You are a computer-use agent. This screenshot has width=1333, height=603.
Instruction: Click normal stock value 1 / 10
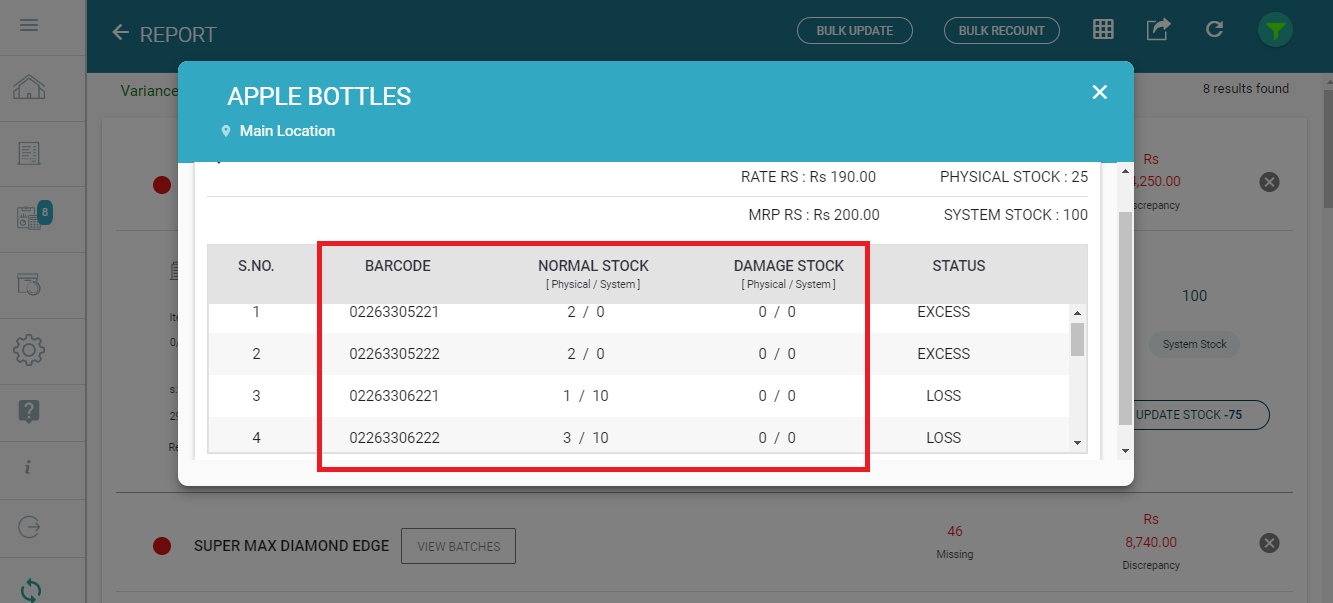pos(586,396)
